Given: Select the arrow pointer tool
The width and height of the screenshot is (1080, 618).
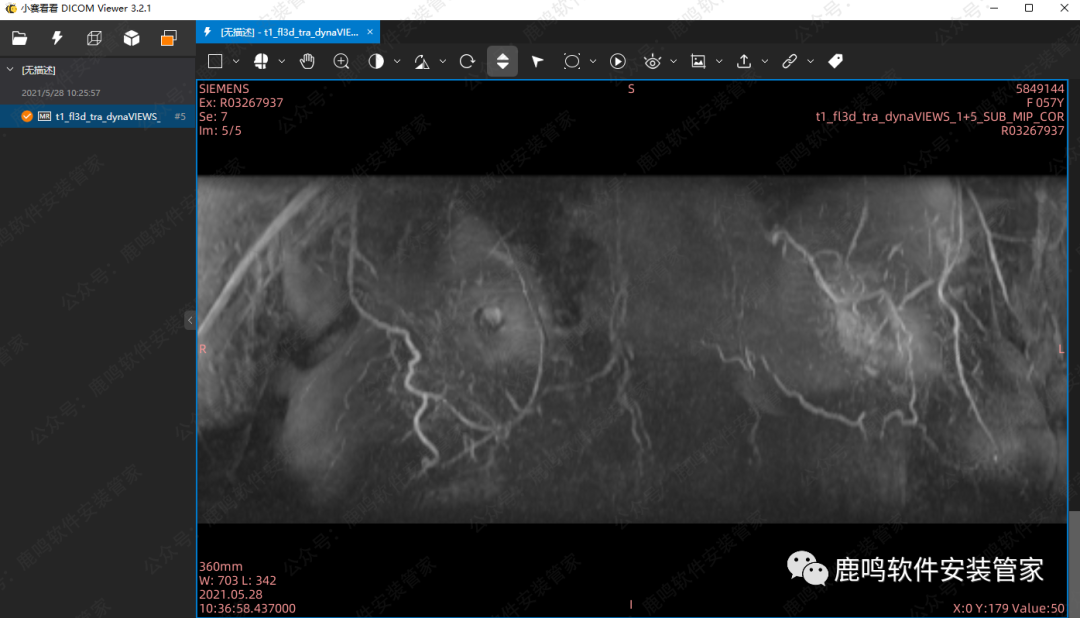Looking at the screenshot, I should (x=537, y=61).
